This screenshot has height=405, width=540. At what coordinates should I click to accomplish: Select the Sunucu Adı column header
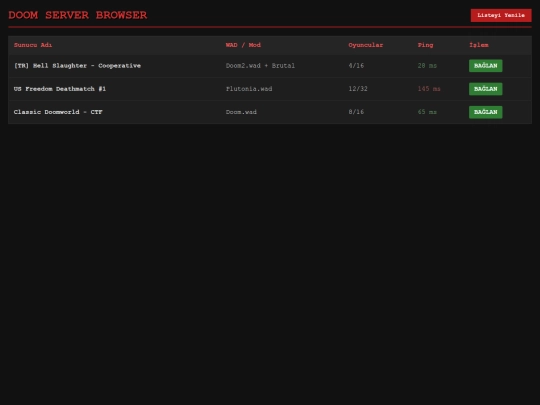pos(33,45)
